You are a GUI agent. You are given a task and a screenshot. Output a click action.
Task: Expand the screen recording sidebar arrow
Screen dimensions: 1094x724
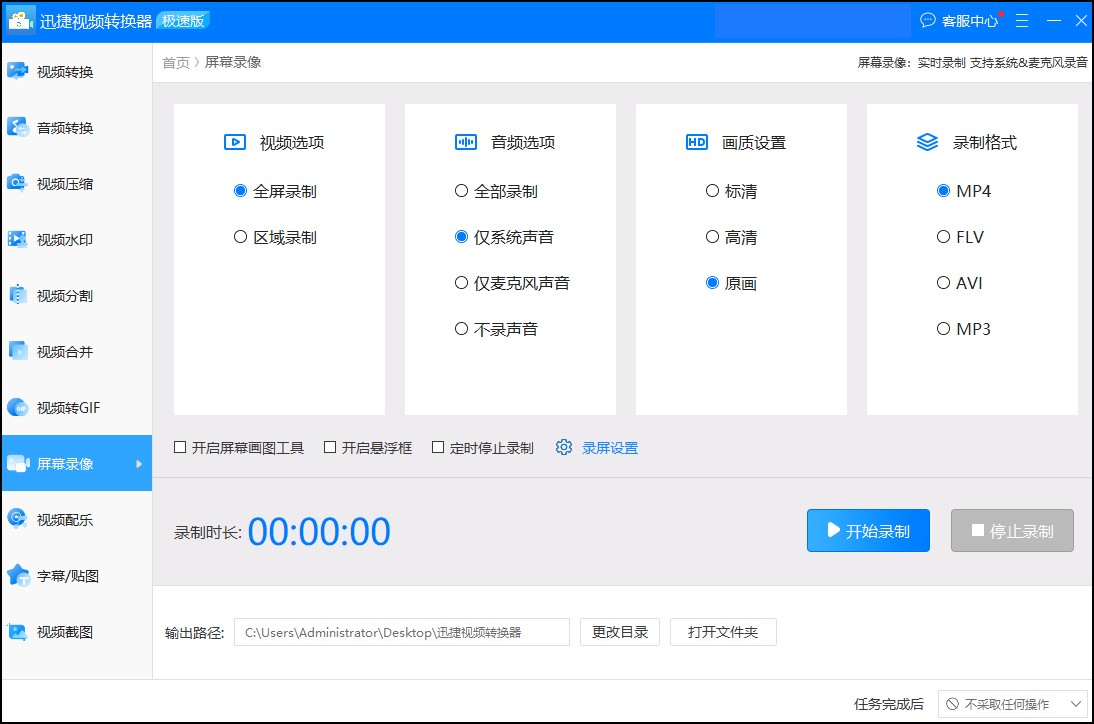[x=139, y=463]
